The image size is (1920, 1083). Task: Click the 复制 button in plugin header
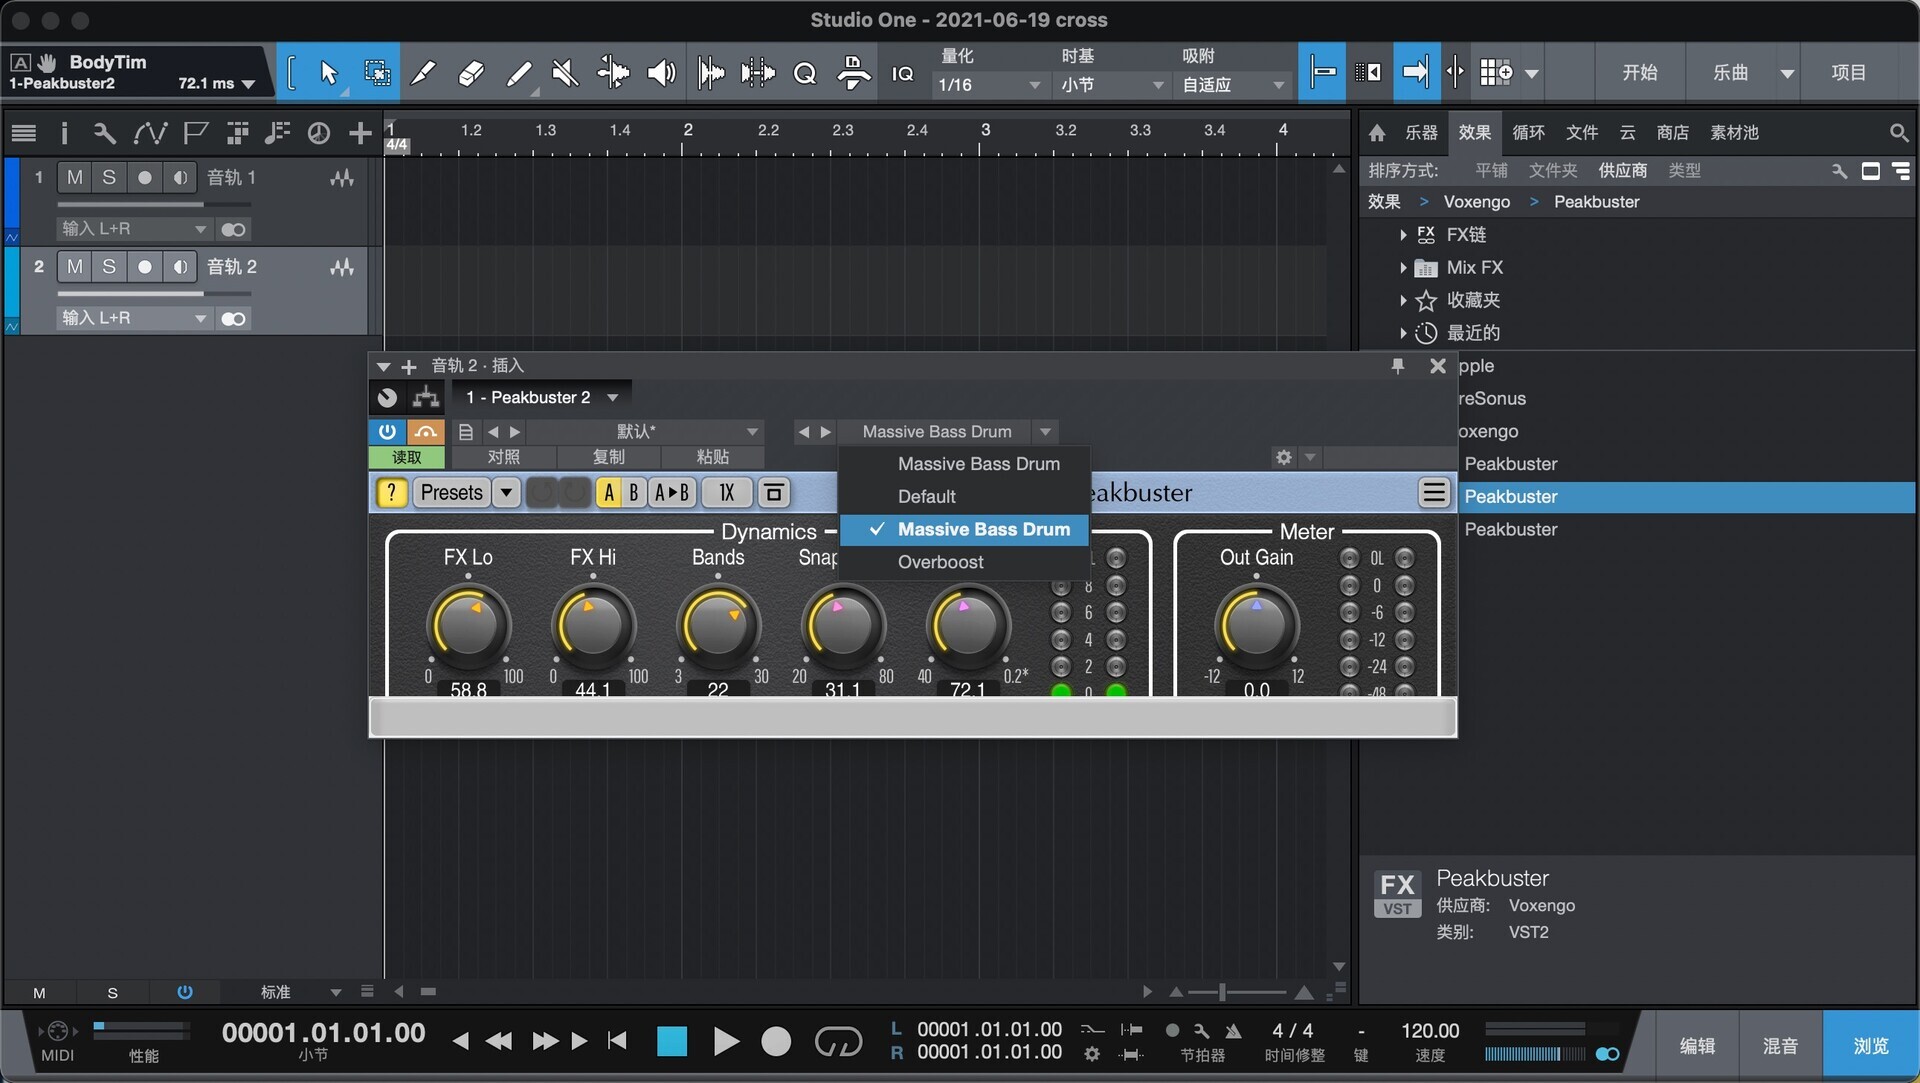coord(608,457)
